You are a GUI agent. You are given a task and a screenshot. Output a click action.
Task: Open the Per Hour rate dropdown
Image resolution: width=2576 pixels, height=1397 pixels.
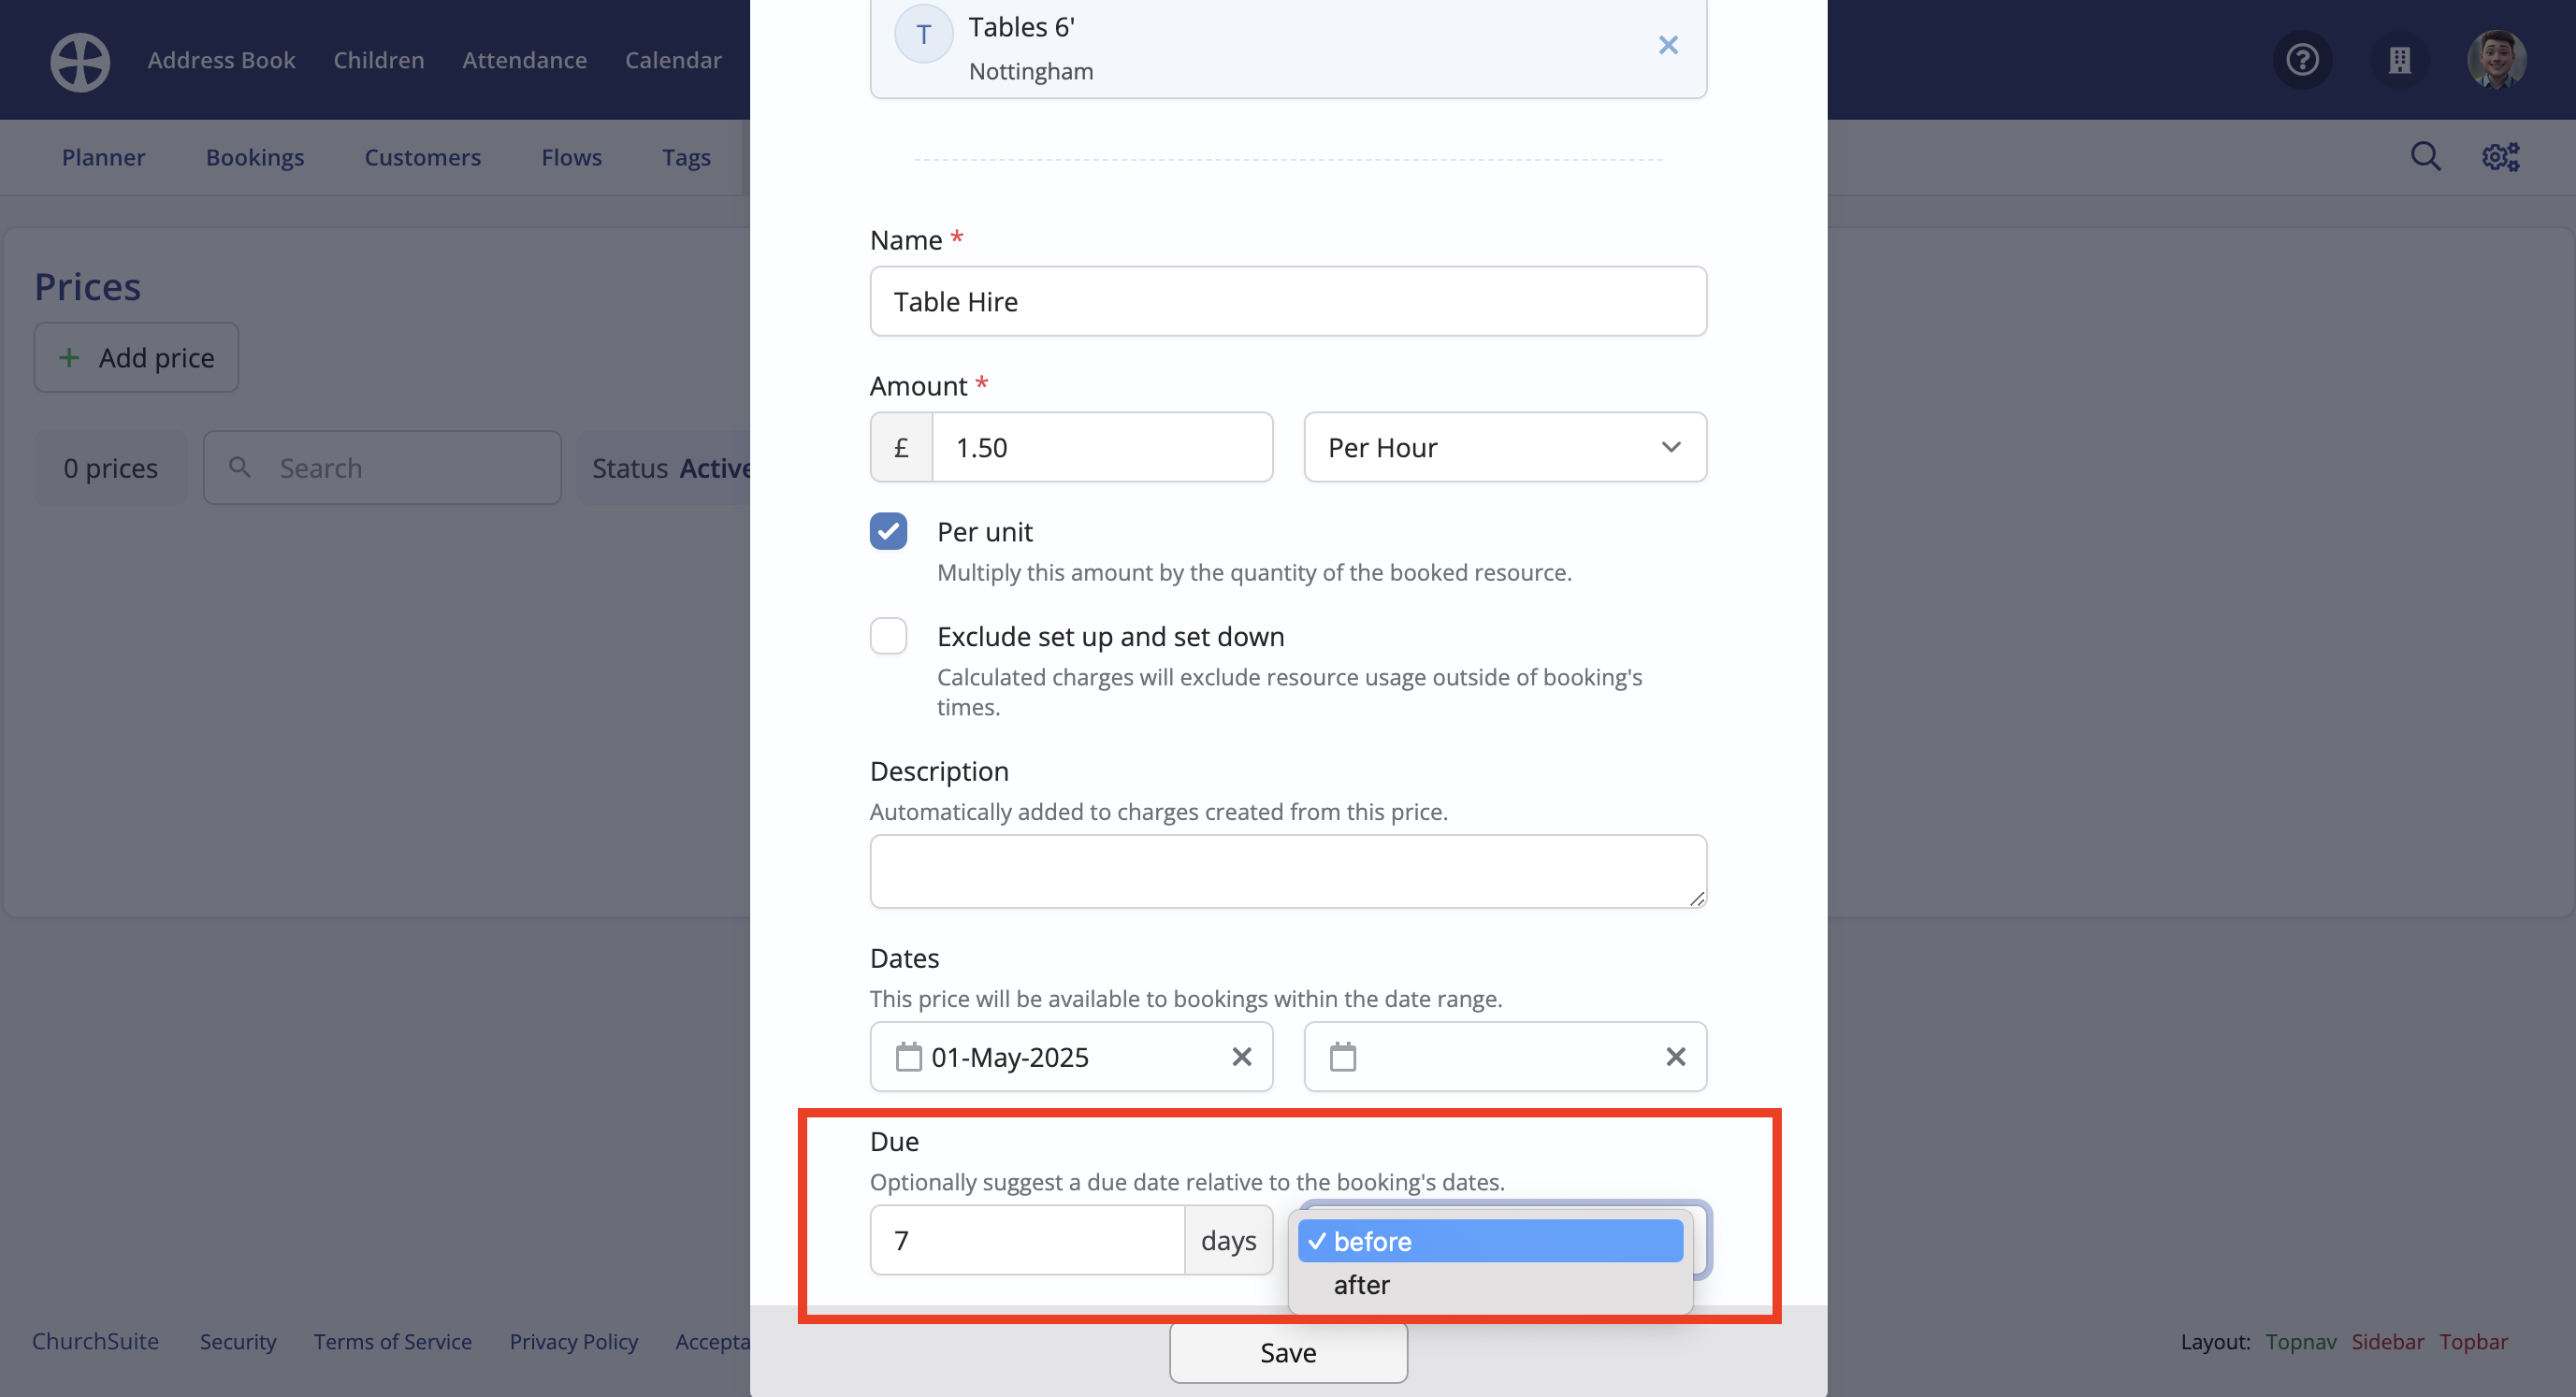(x=1504, y=447)
